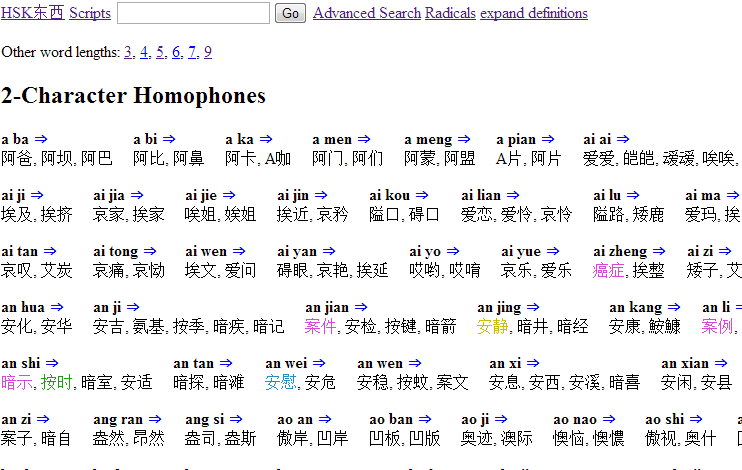742x470 pixels.
Task: Open the Radicals page
Action: pyautogui.click(x=450, y=13)
